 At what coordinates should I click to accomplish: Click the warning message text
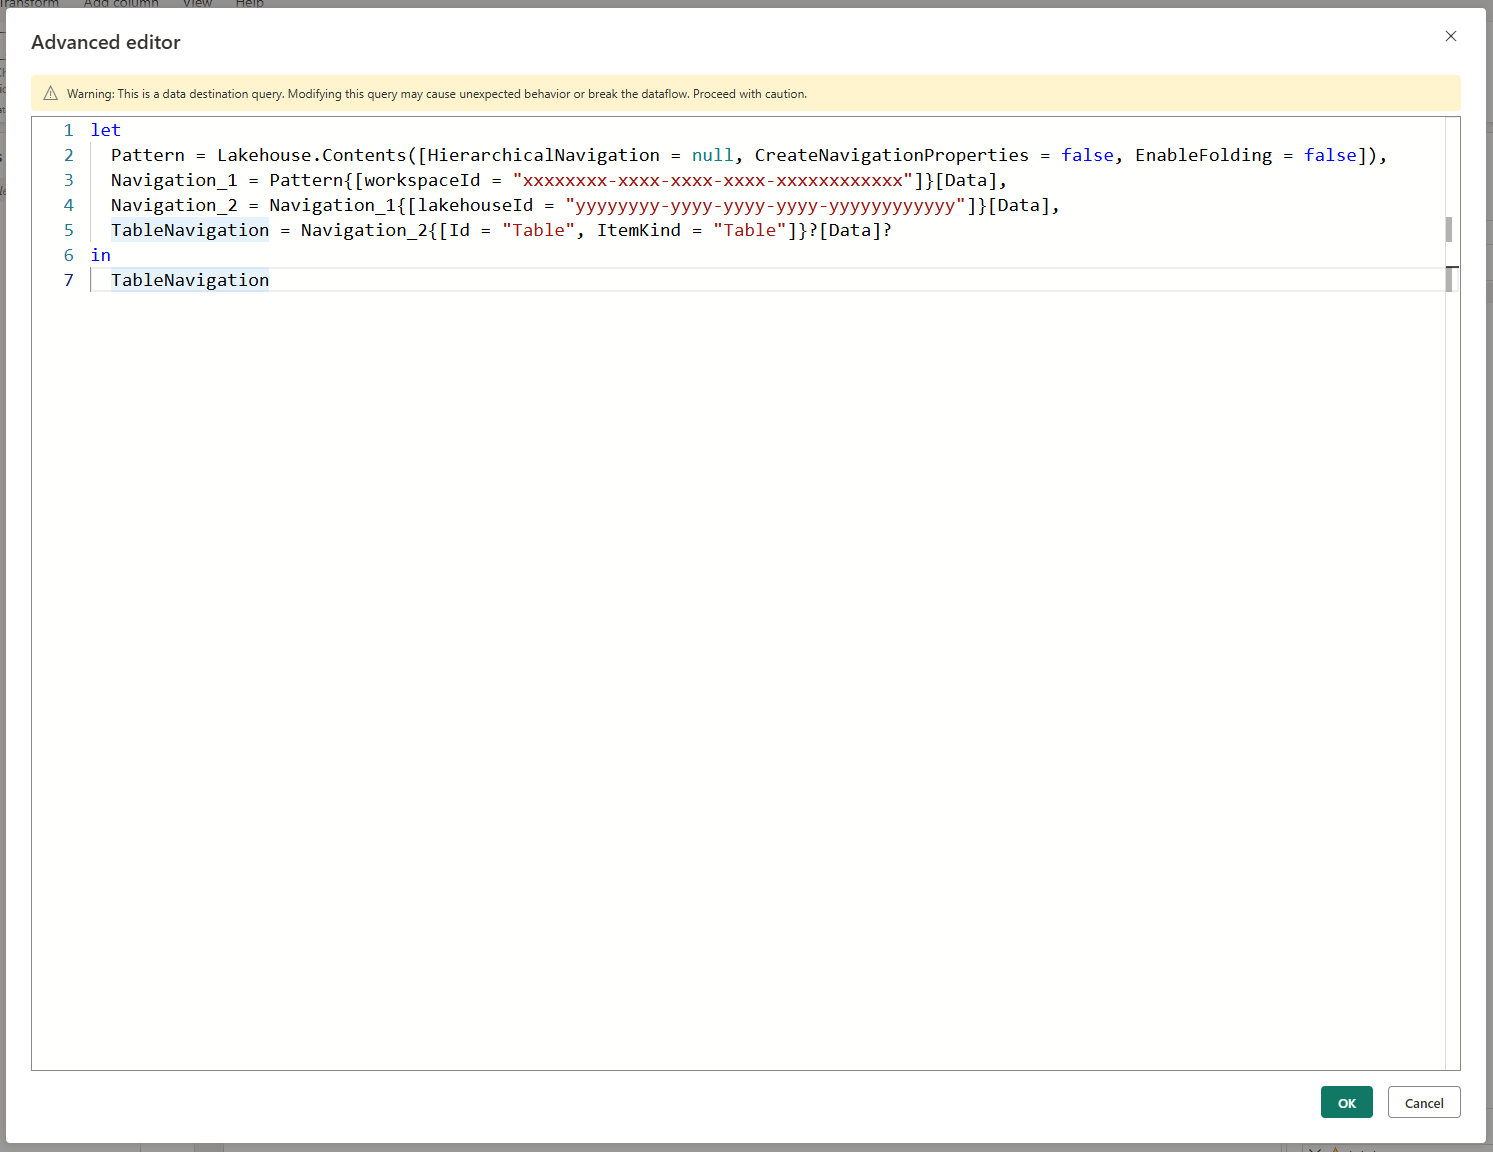437,94
